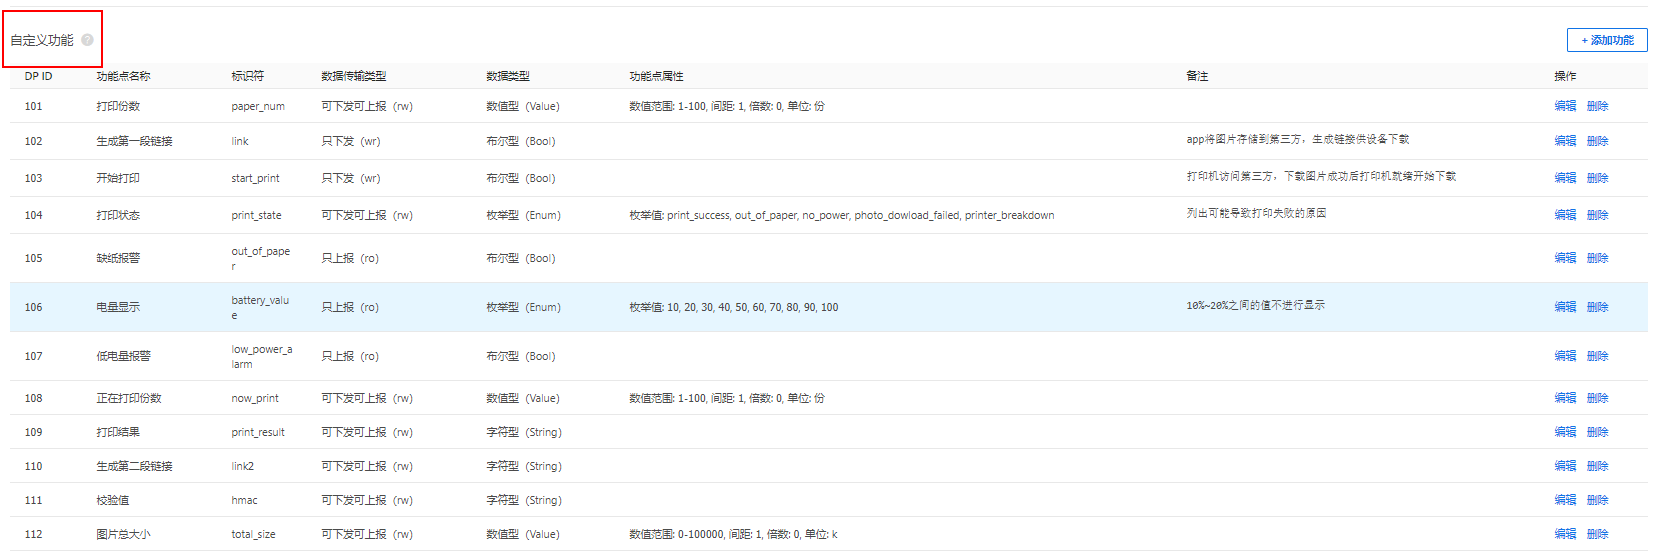Delete row 102 生成第一段链接
Image resolution: width=1662 pixels, height=556 pixels.
pos(1597,141)
